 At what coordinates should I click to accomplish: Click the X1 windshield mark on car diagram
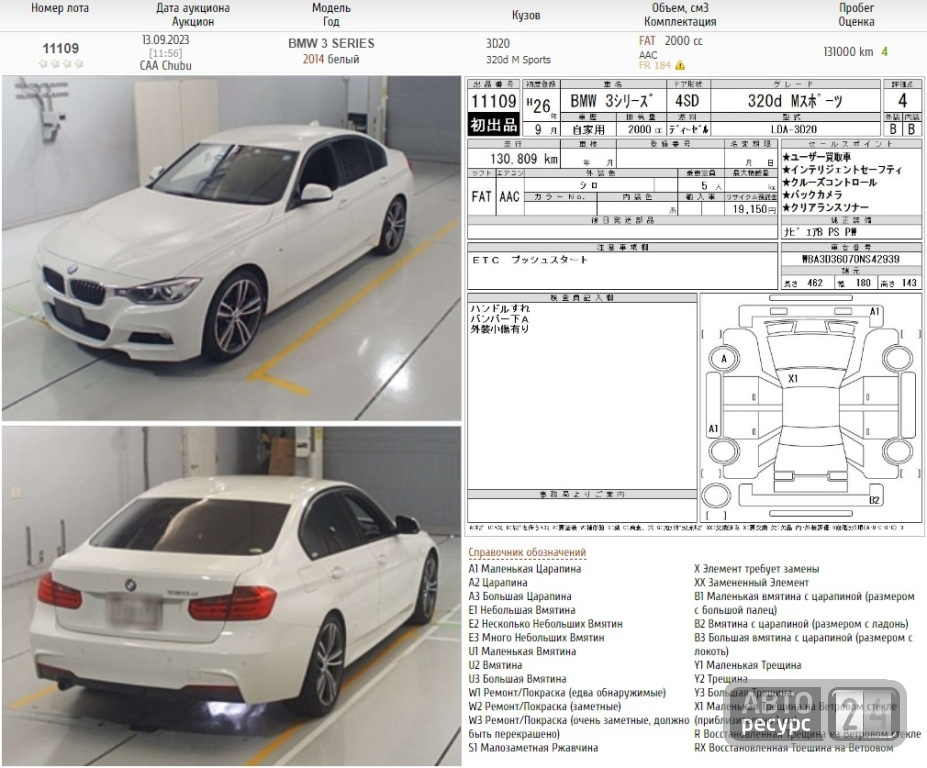coord(793,378)
